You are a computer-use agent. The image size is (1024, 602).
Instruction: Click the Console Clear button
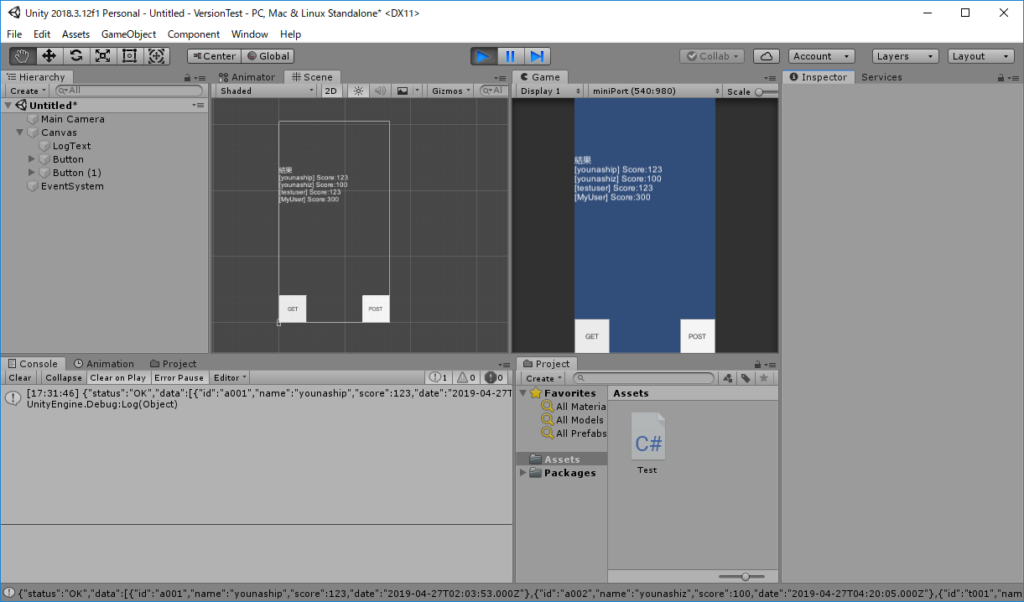click(20, 378)
